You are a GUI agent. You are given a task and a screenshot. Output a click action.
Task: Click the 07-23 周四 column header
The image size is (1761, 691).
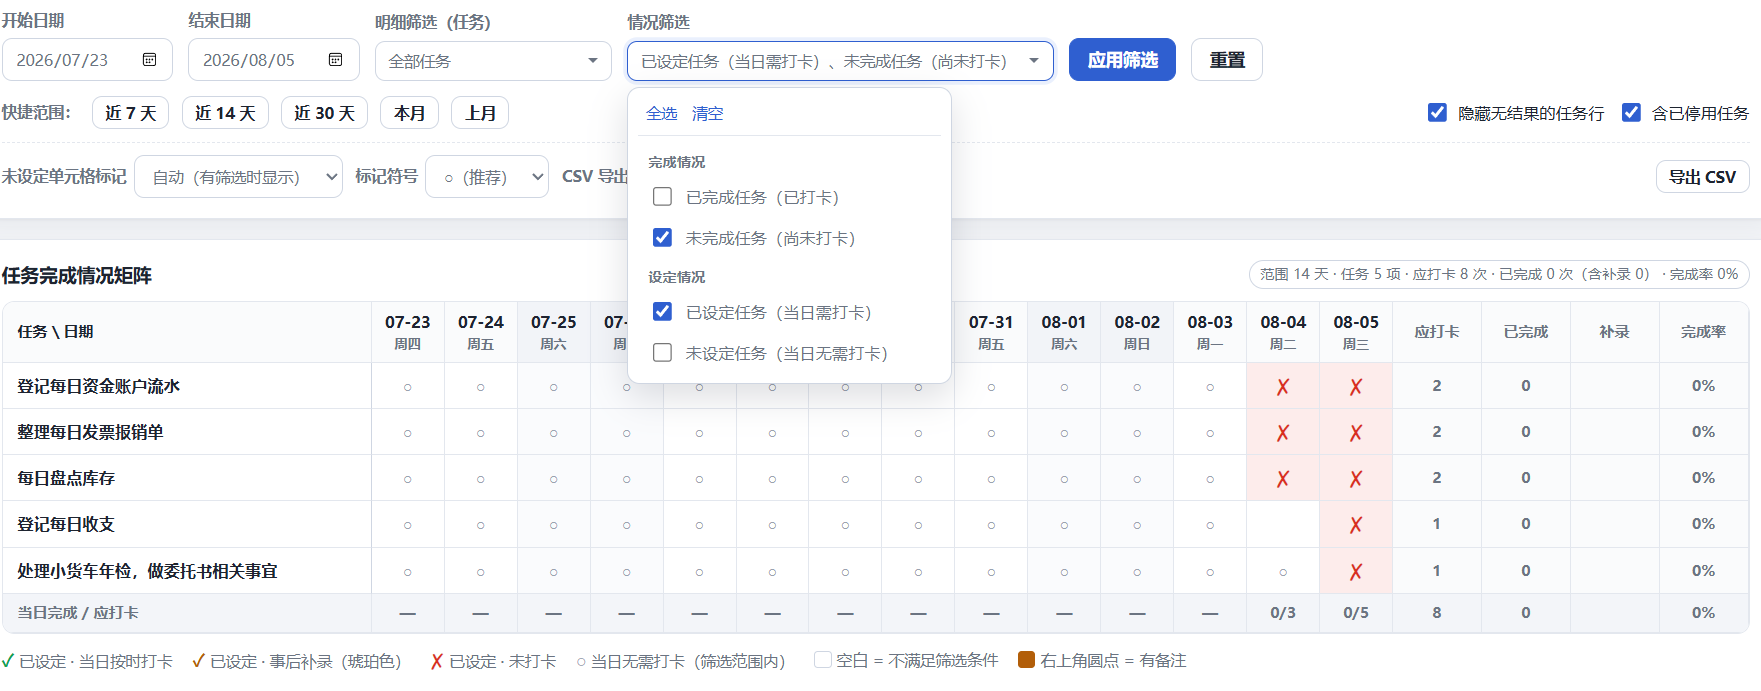coord(408,332)
